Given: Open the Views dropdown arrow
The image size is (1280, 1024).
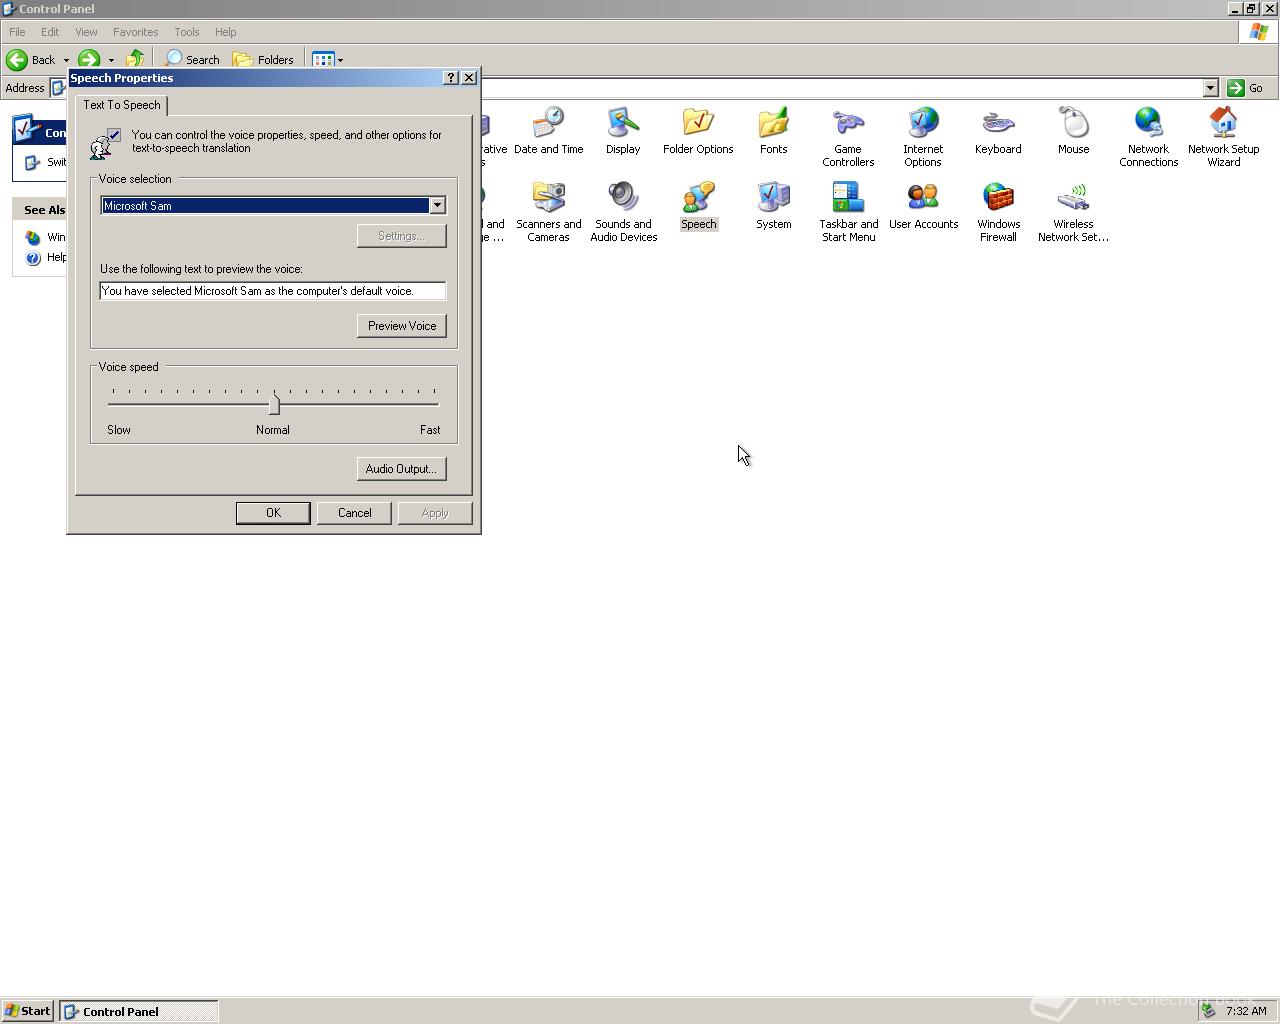Looking at the screenshot, I should click(340, 60).
